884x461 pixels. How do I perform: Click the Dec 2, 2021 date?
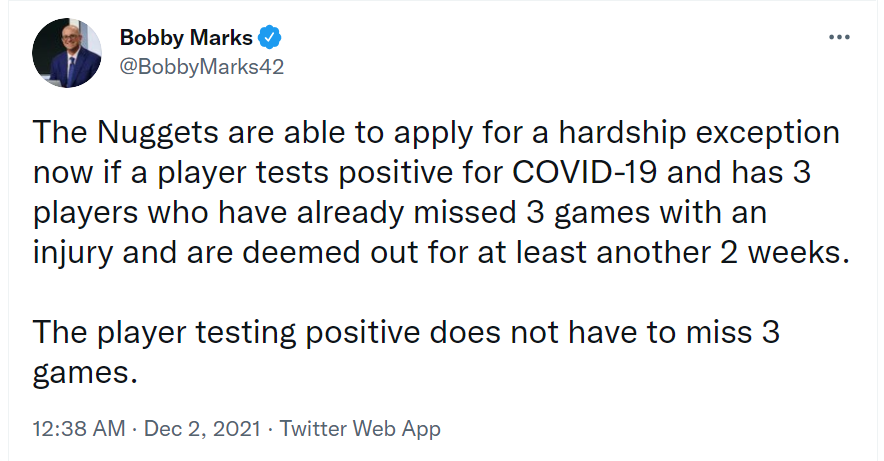tap(204, 429)
